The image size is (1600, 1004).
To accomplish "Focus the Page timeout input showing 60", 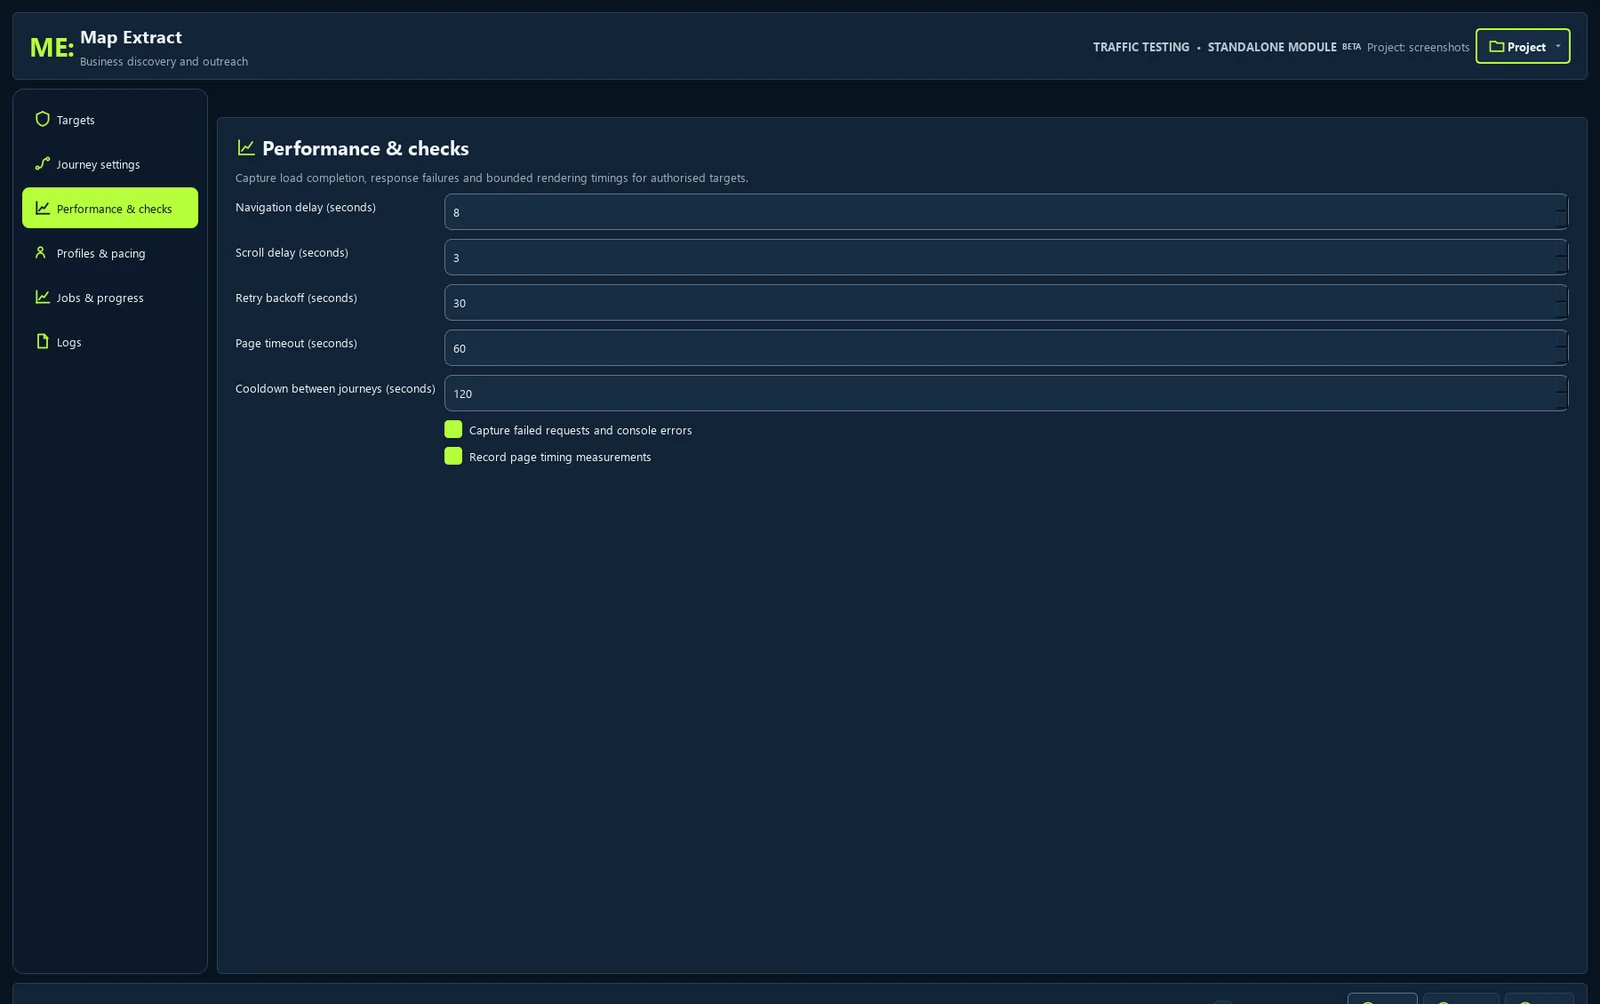I will pos(1006,348).
